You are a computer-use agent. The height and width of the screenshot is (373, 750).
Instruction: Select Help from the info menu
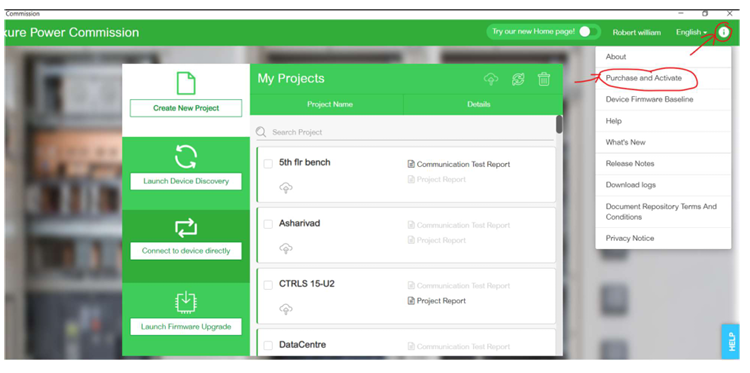[x=663, y=121]
